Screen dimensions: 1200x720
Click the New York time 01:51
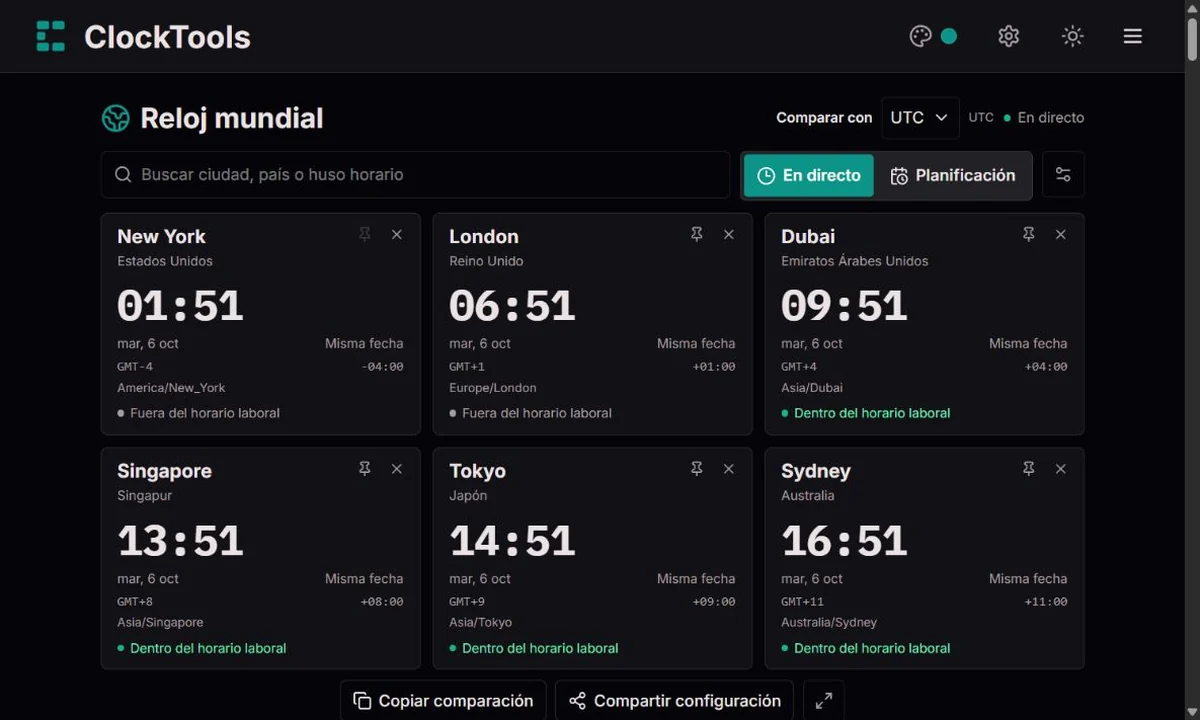pos(180,306)
